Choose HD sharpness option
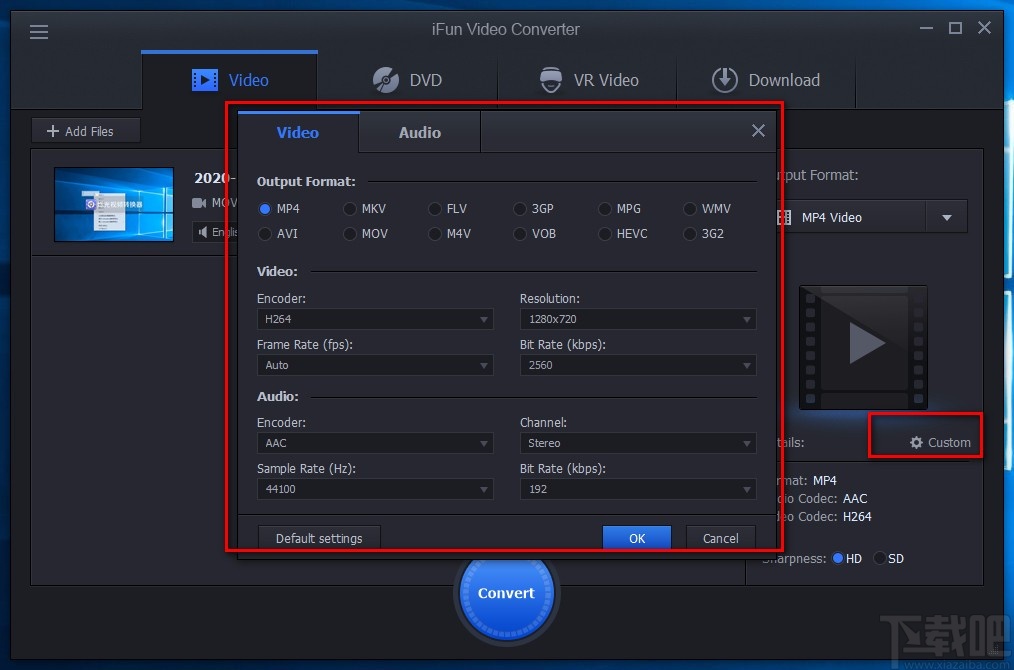 click(x=847, y=558)
